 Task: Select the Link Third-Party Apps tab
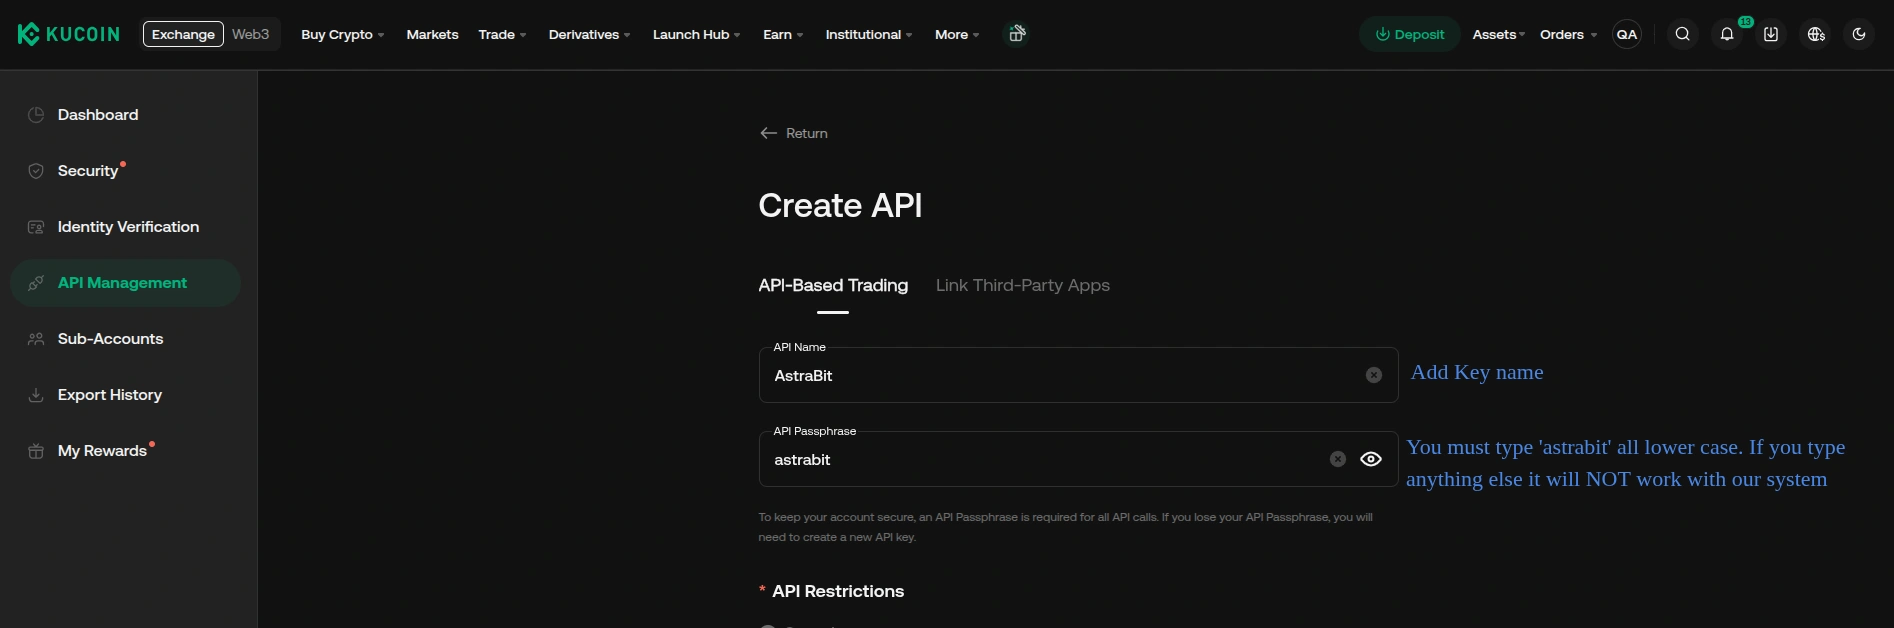pyautogui.click(x=1023, y=286)
